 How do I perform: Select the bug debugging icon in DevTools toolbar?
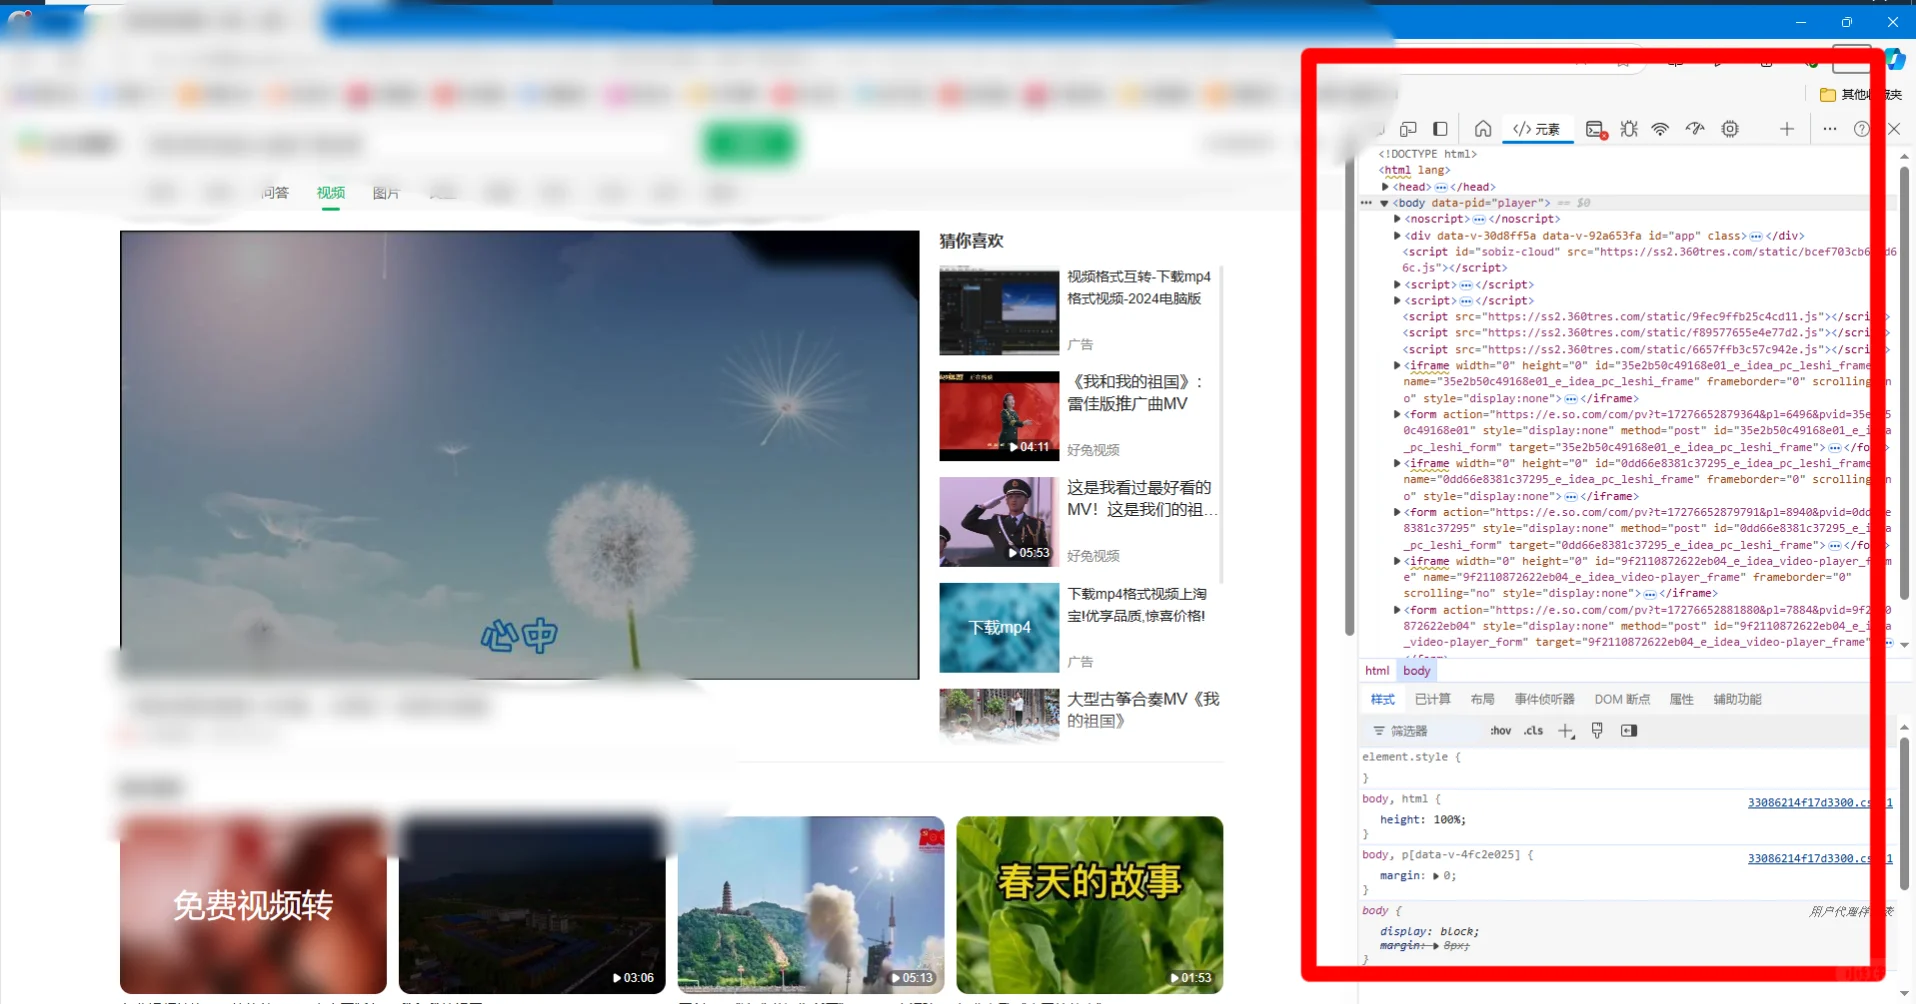1629,129
